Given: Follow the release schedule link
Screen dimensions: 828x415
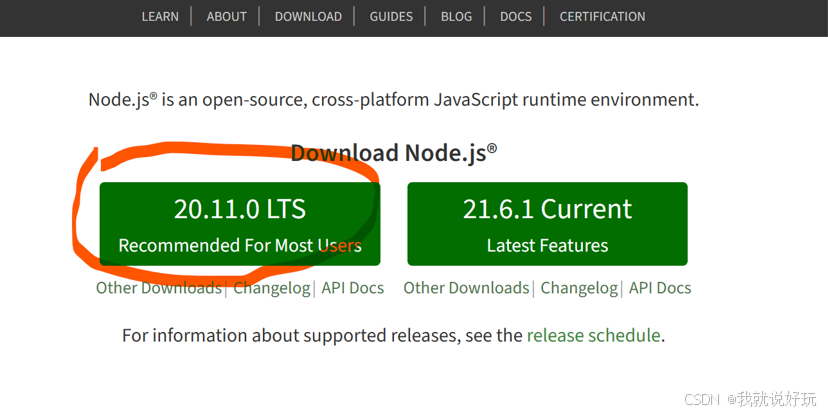Looking at the screenshot, I should pyautogui.click(x=594, y=335).
